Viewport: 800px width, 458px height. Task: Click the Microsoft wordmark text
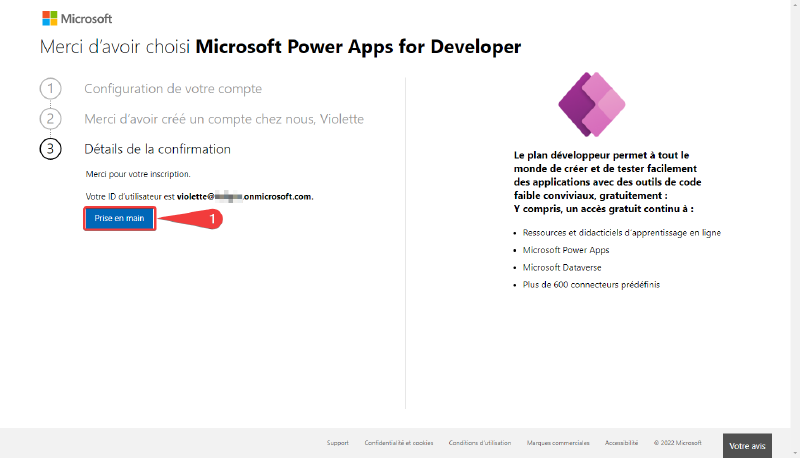click(86, 19)
